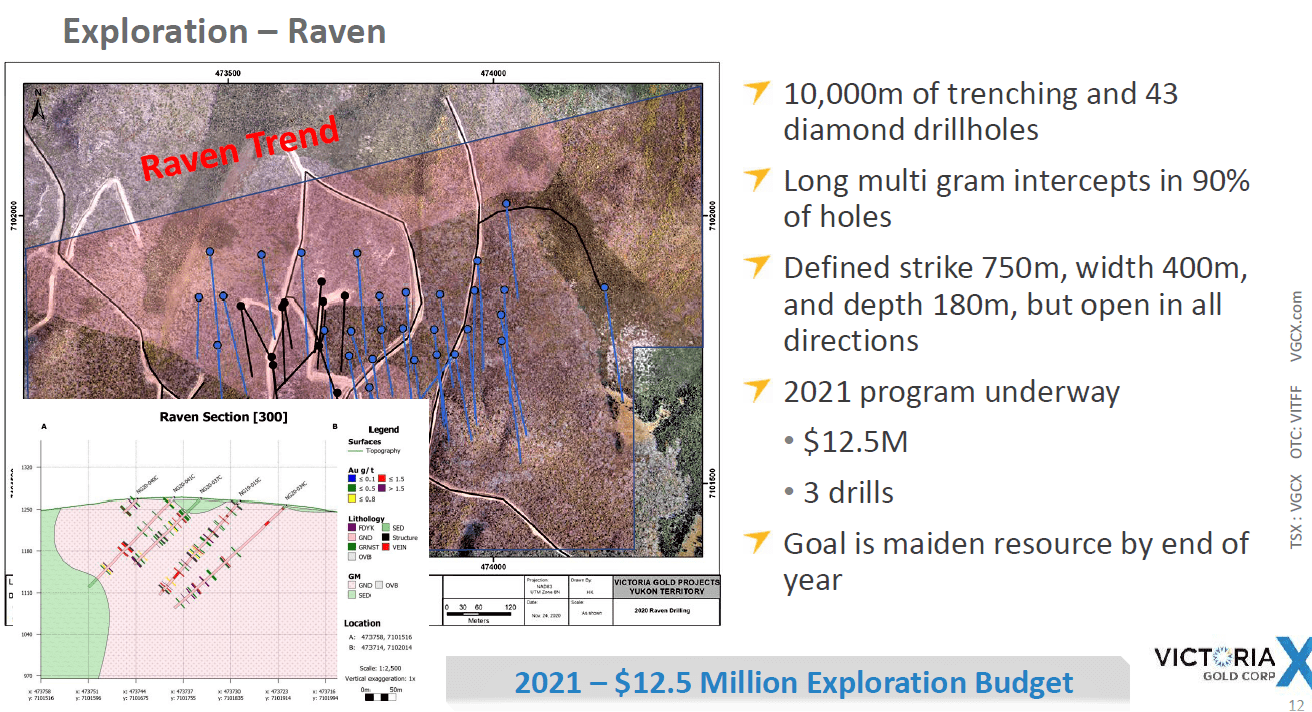Toggle the Structure entry under Lithology
The image size is (1312, 712).
399,537
